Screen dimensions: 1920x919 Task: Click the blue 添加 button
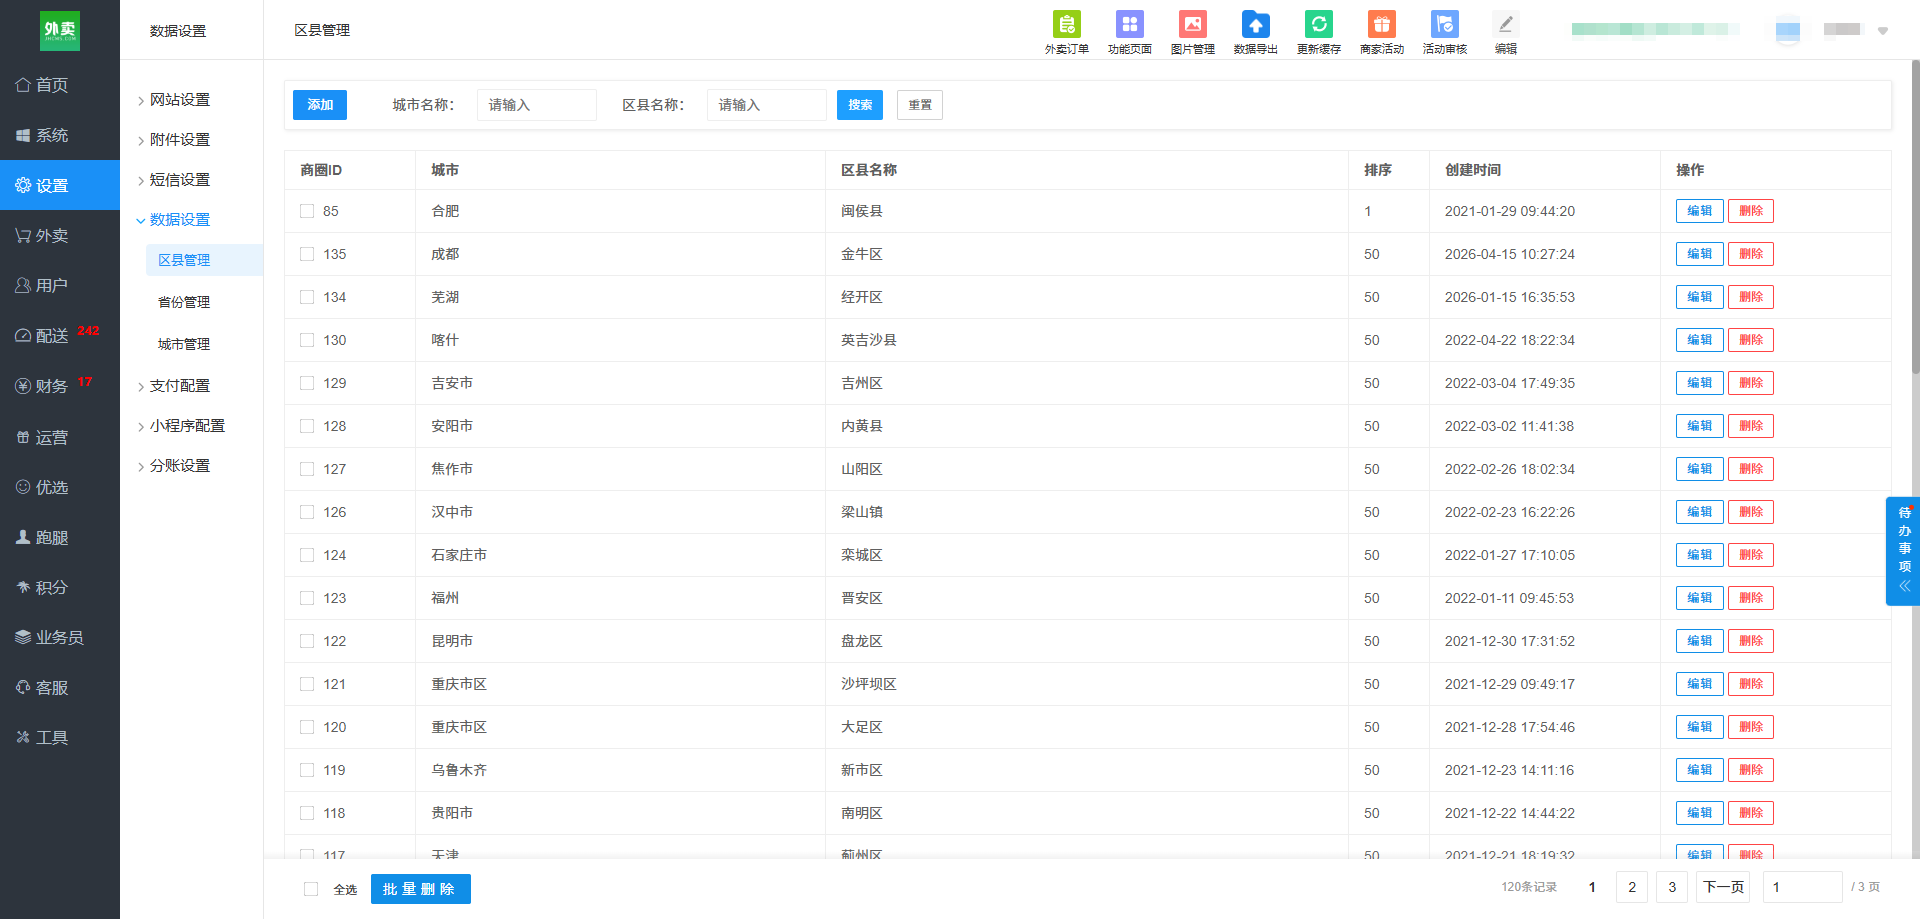[320, 105]
